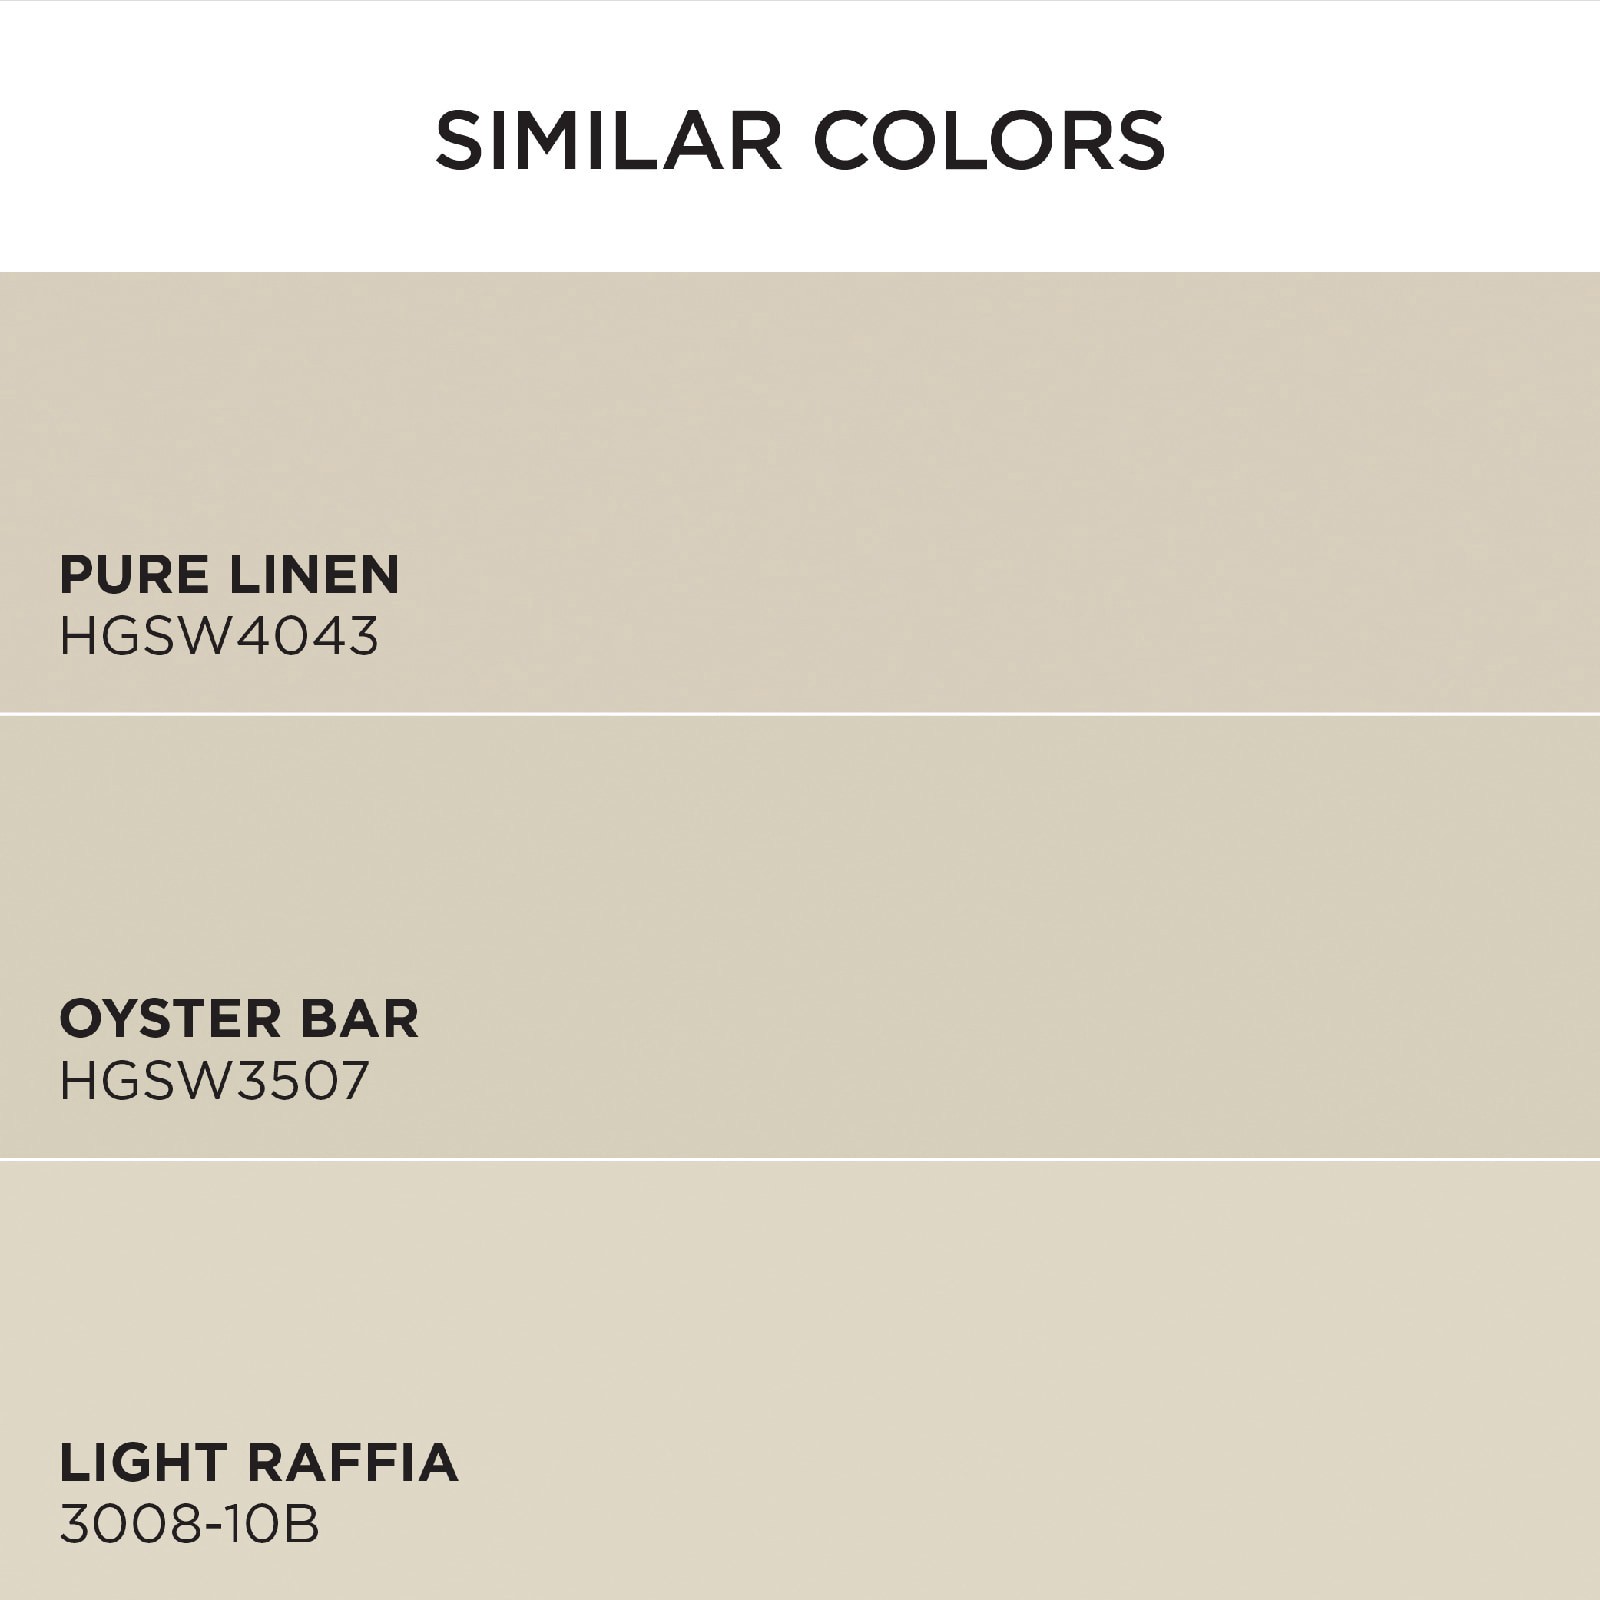This screenshot has width=1600, height=1600.
Task: Click the word OYSTER in the swatch name
Action: pyautogui.click(x=156, y=1019)
